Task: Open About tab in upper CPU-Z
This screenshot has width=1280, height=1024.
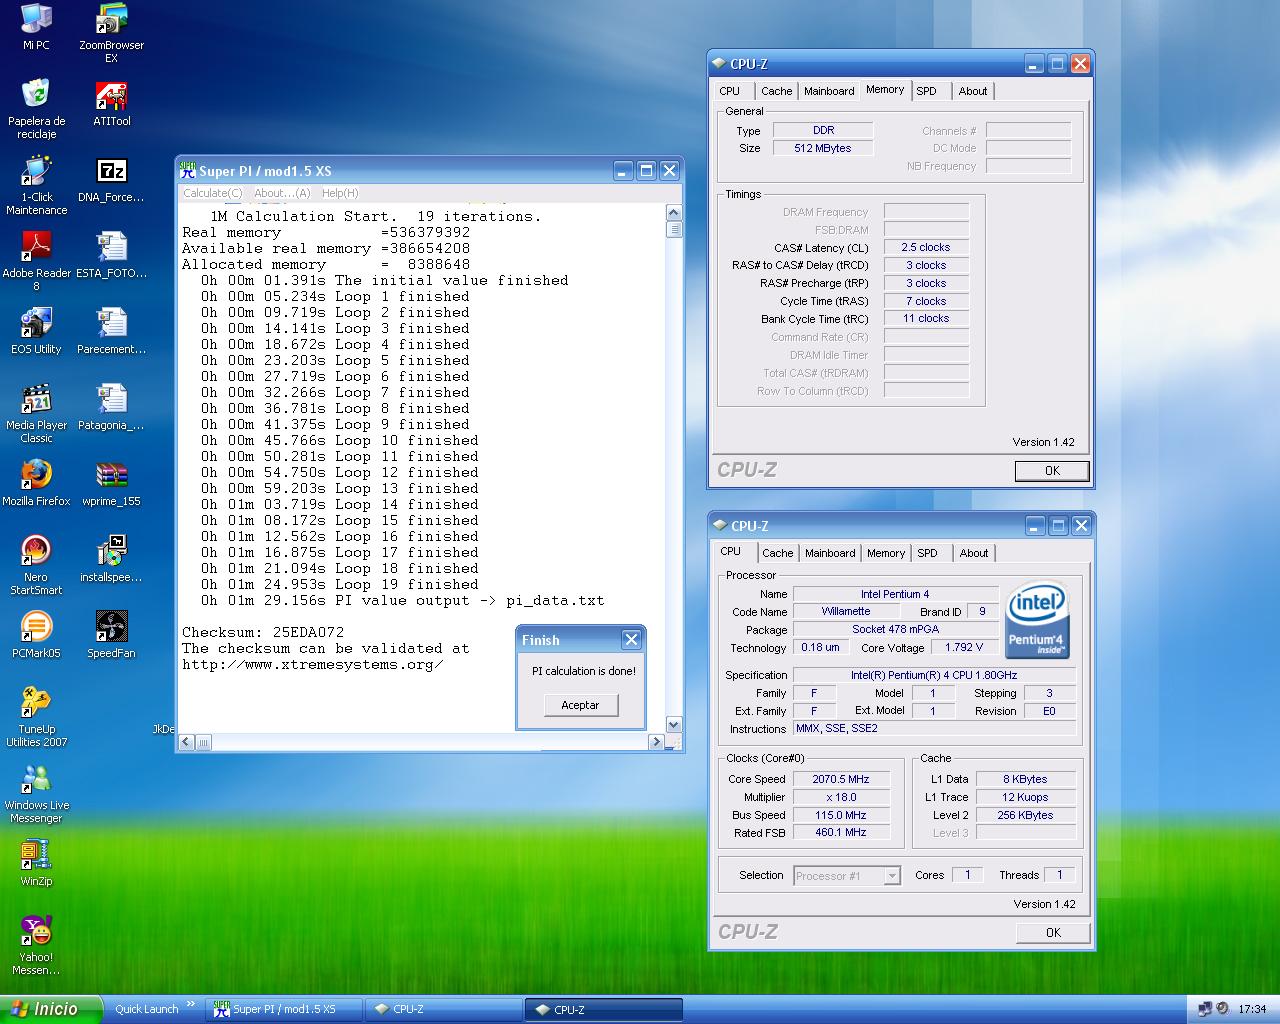Action: pos(973,91)
